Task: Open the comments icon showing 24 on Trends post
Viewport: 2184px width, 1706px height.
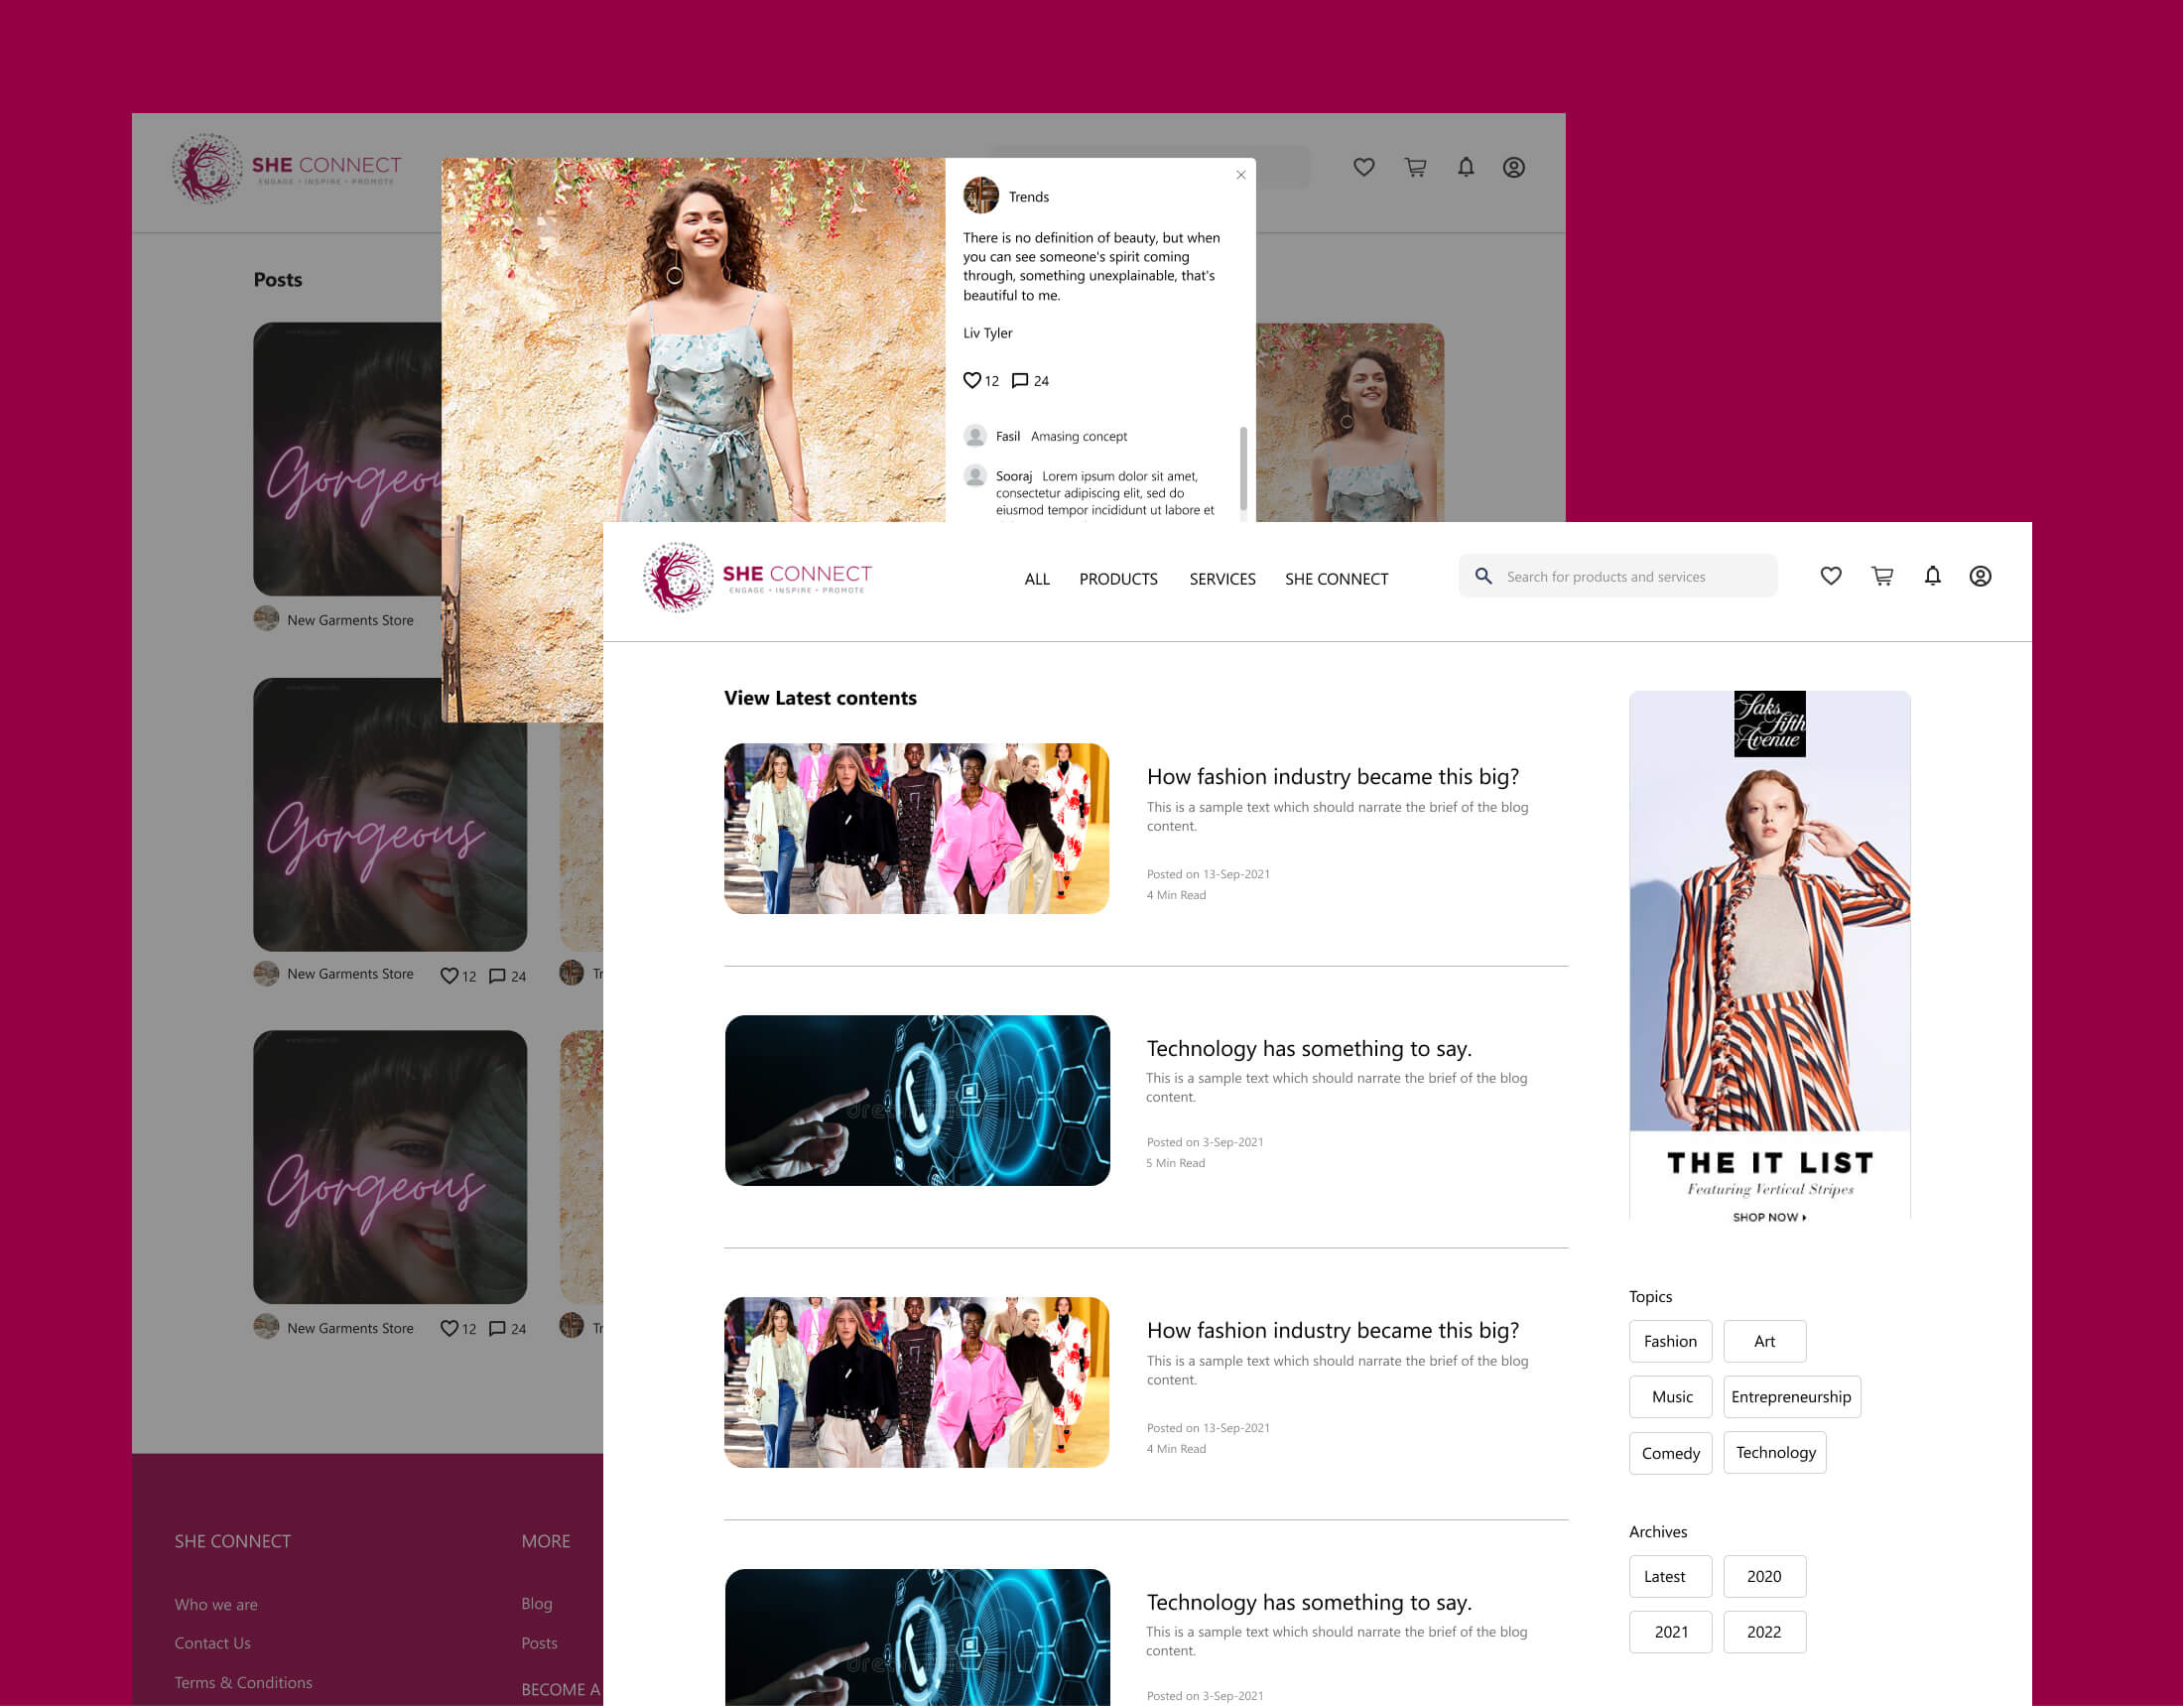Action: pyautogui.click(x=1020, y=380)
